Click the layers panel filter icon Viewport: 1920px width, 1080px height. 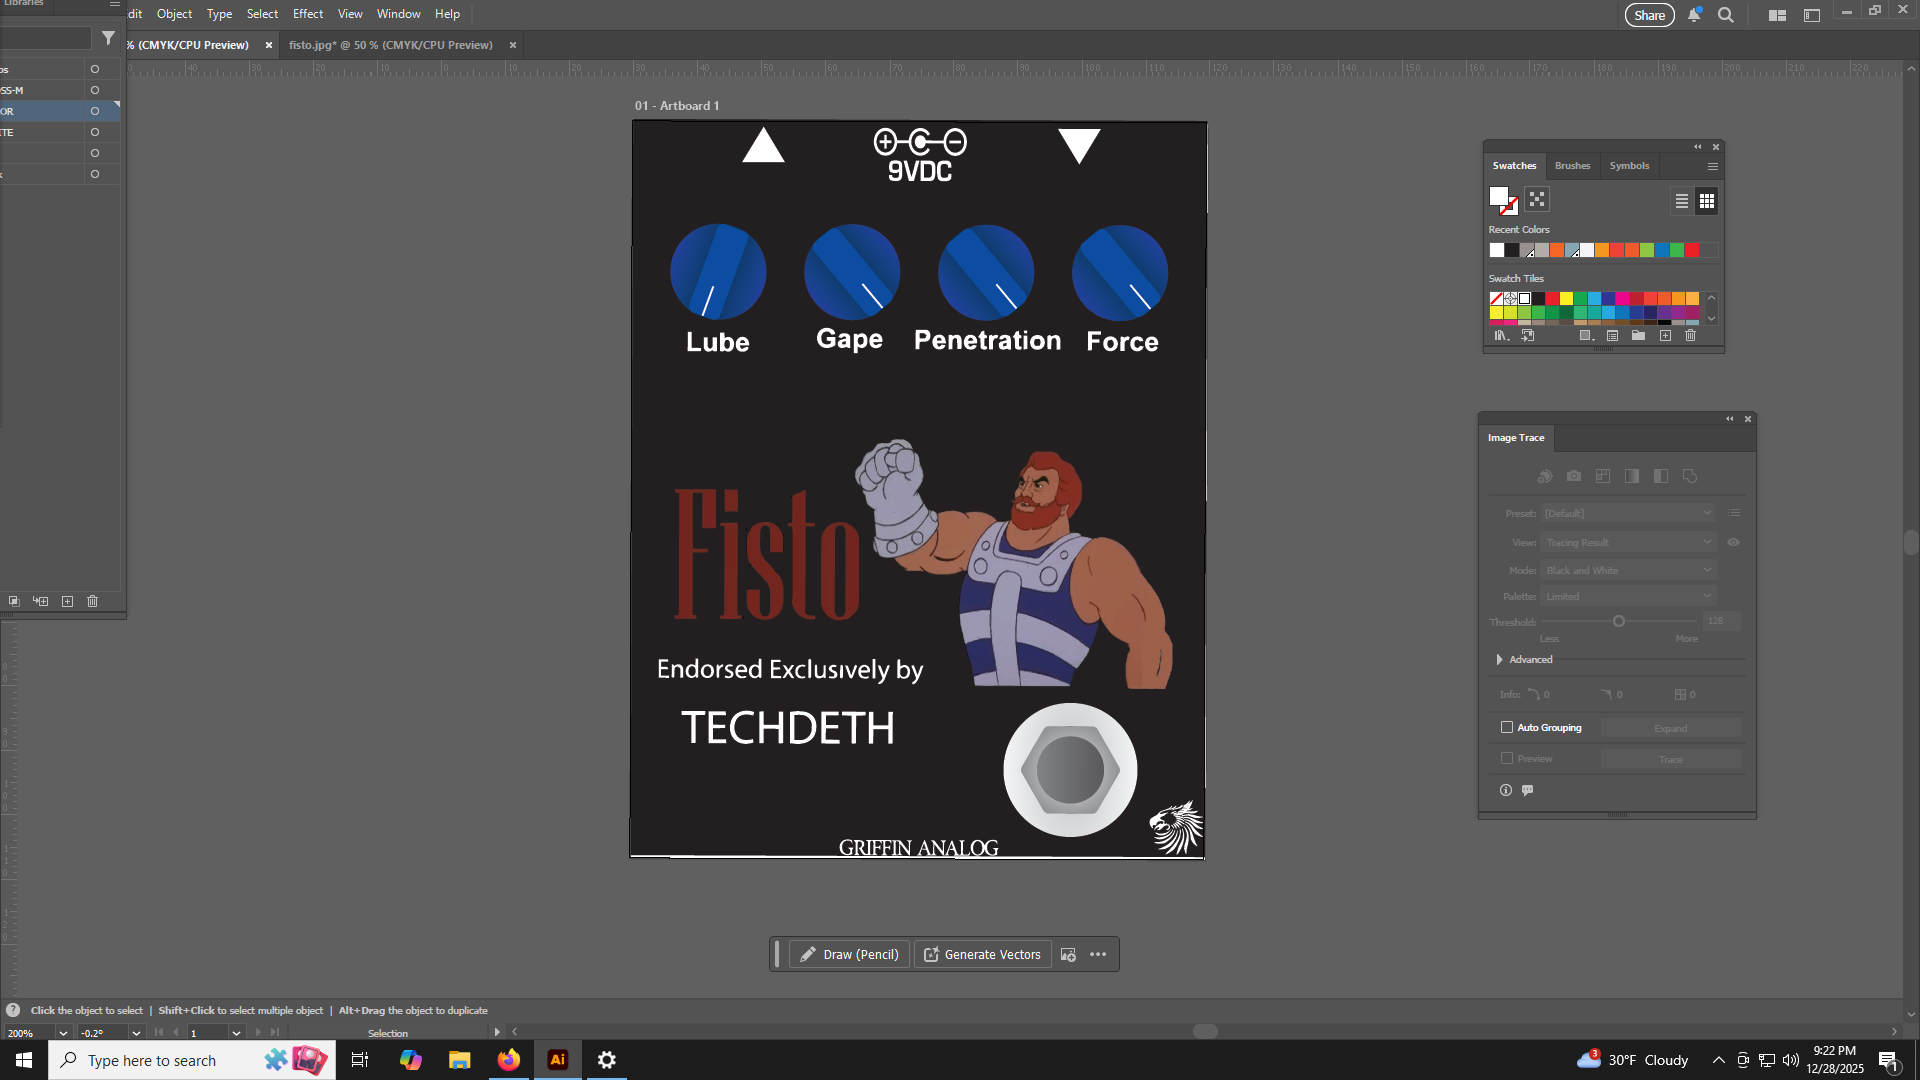pyautogui.click(x=108, y=38)
